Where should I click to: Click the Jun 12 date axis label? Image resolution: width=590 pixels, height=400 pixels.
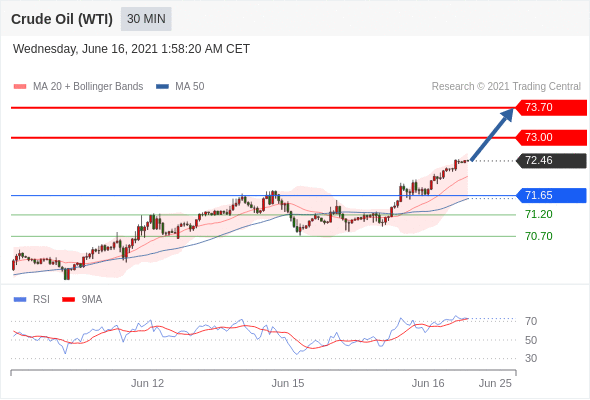148,383
